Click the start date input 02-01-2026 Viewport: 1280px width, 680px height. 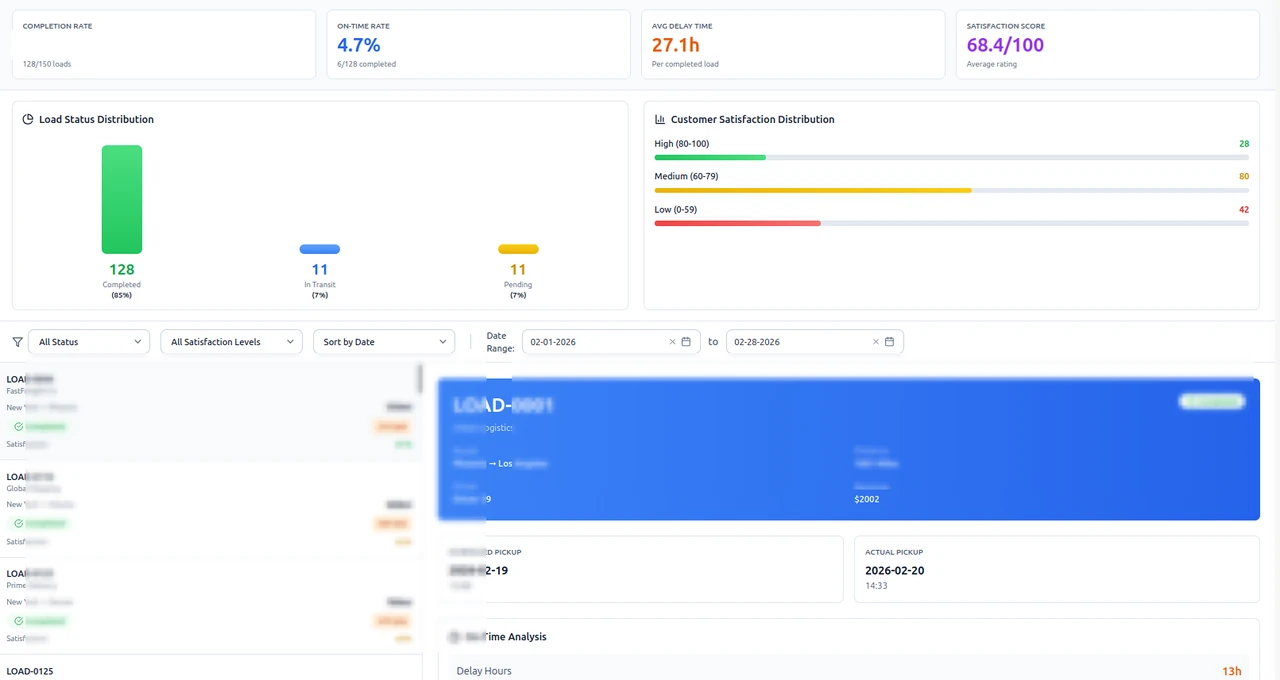tap(611, 342)
